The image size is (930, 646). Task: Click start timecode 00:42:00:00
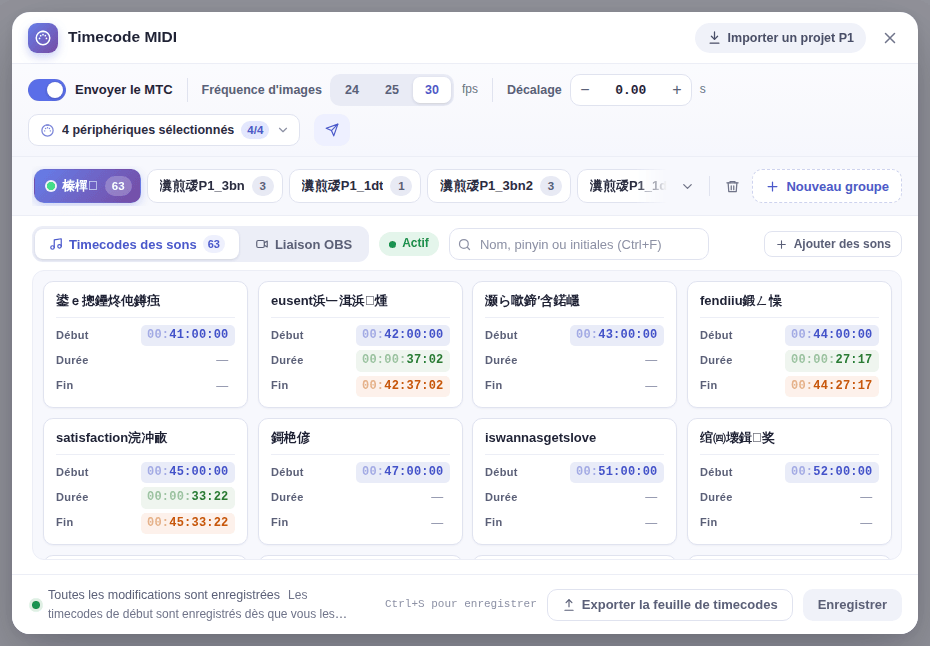[403, 335]
